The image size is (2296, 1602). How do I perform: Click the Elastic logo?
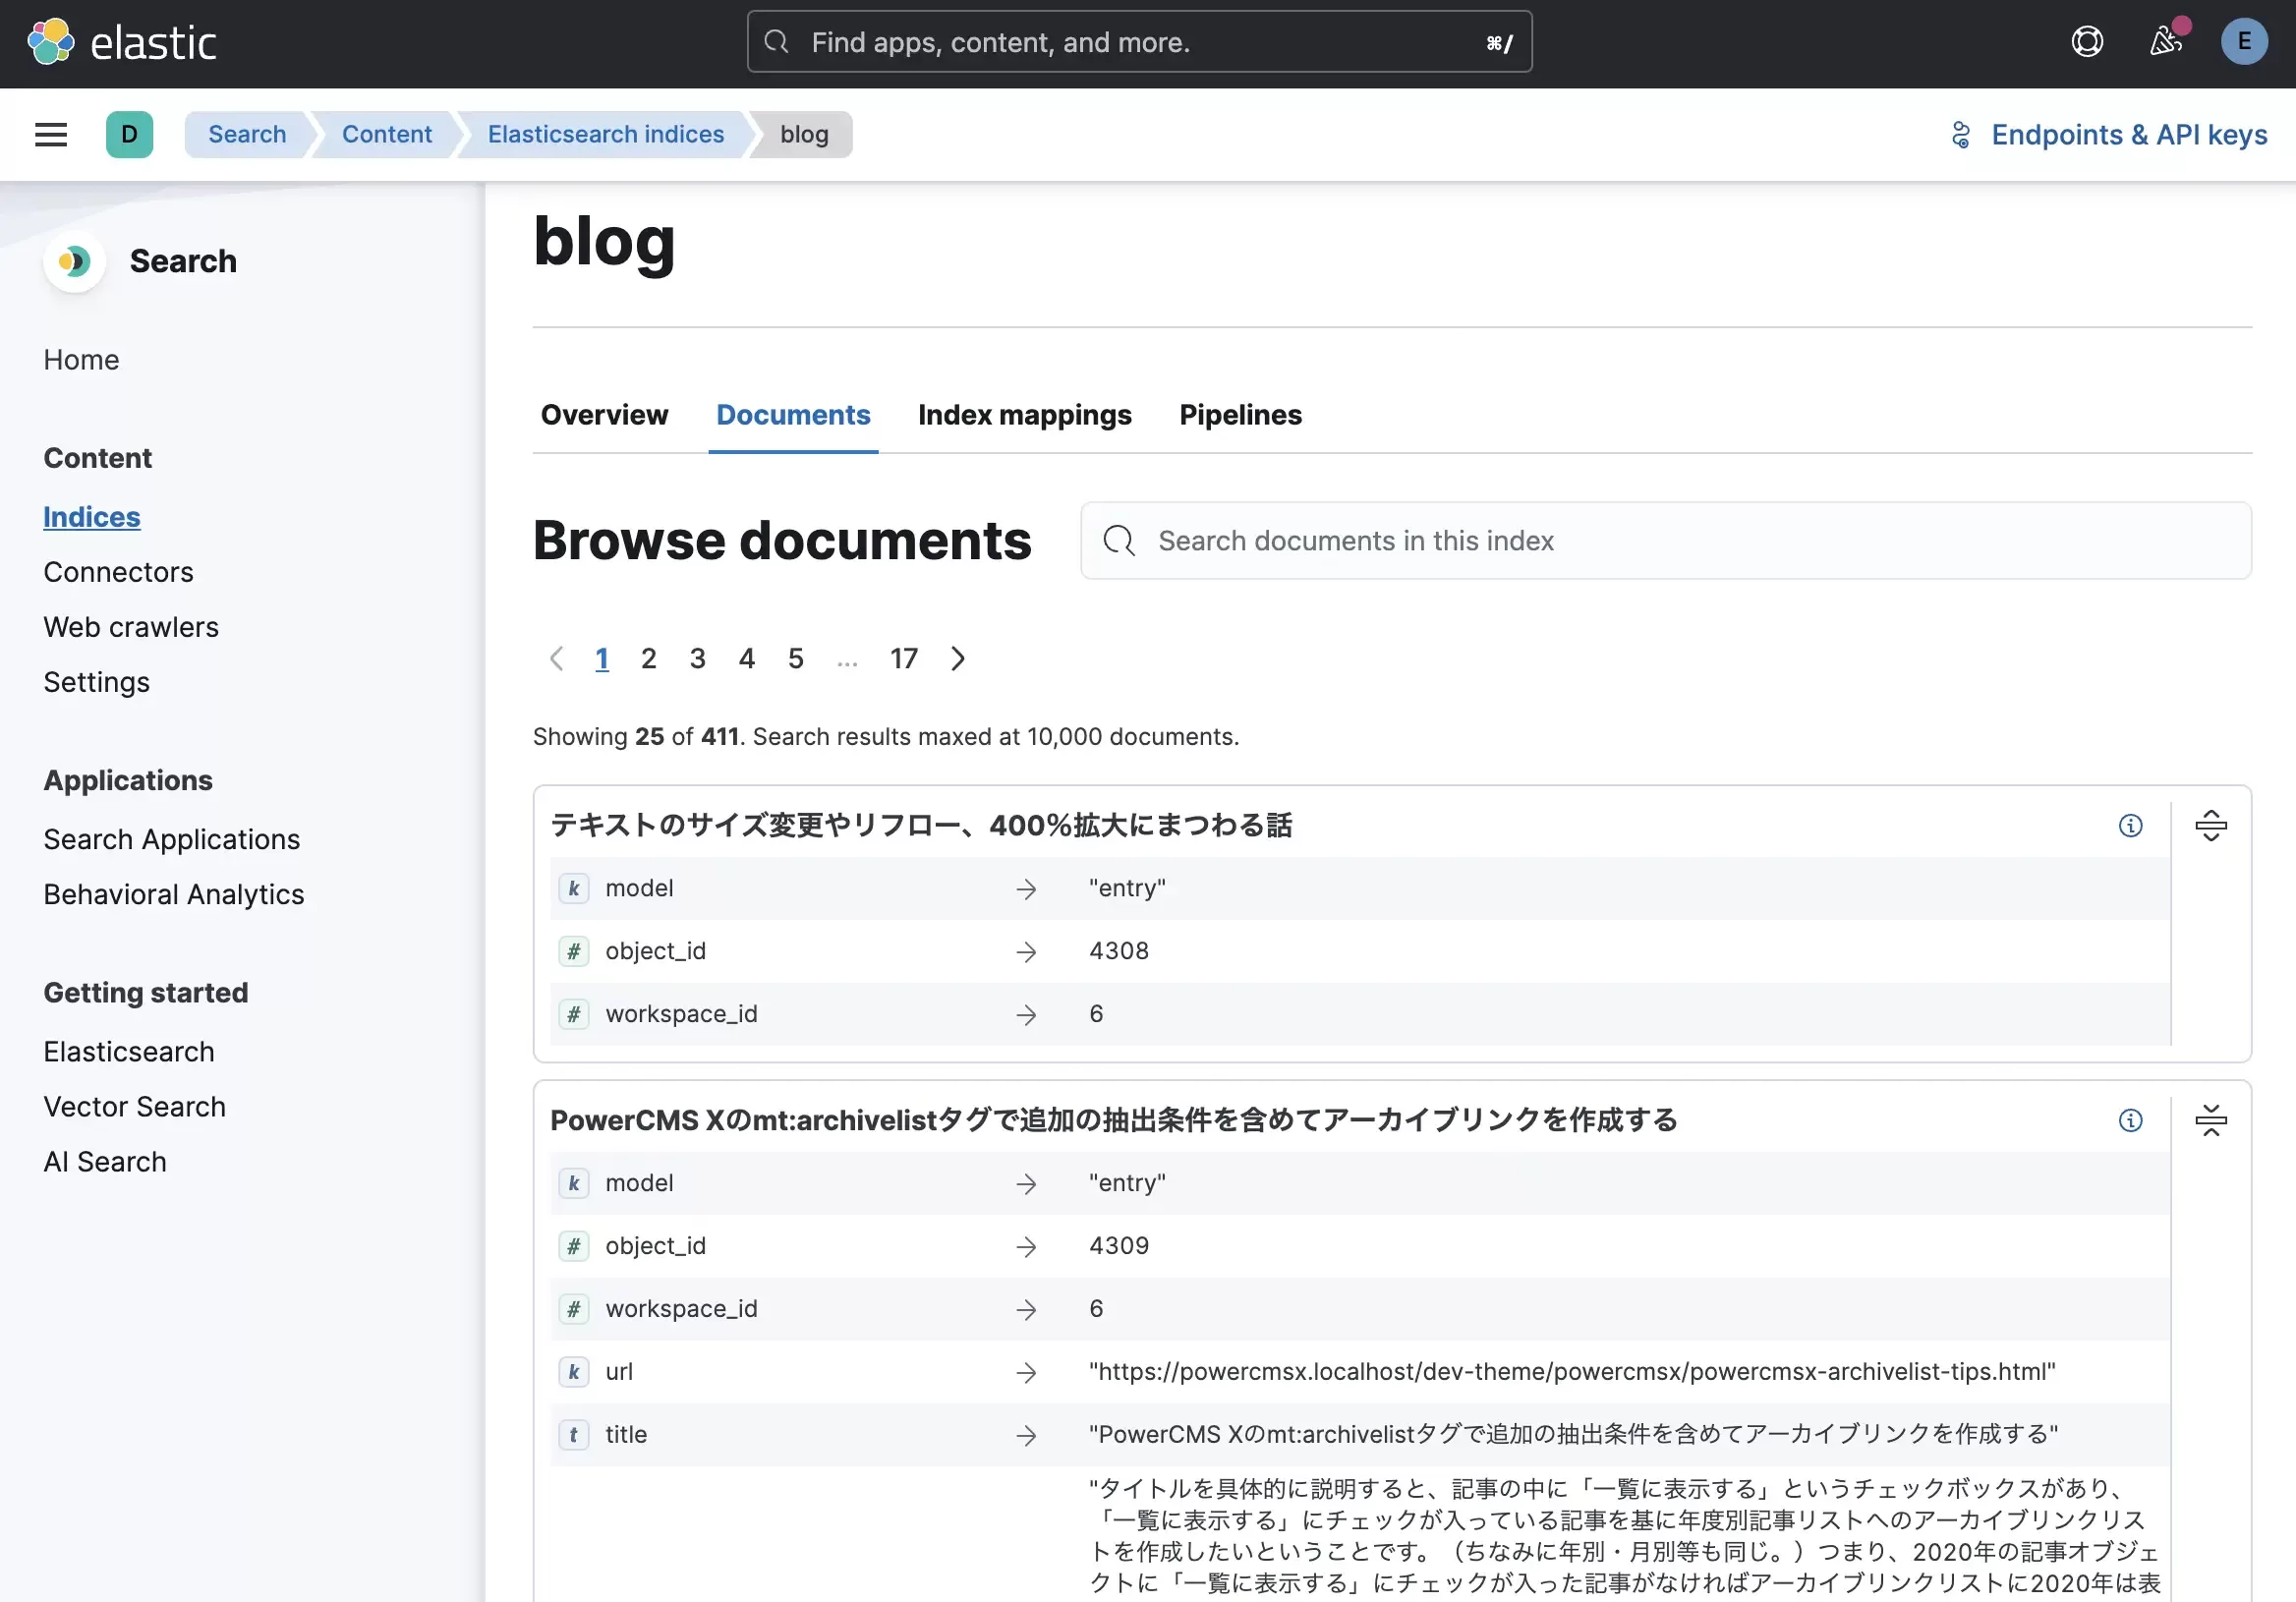121,42
